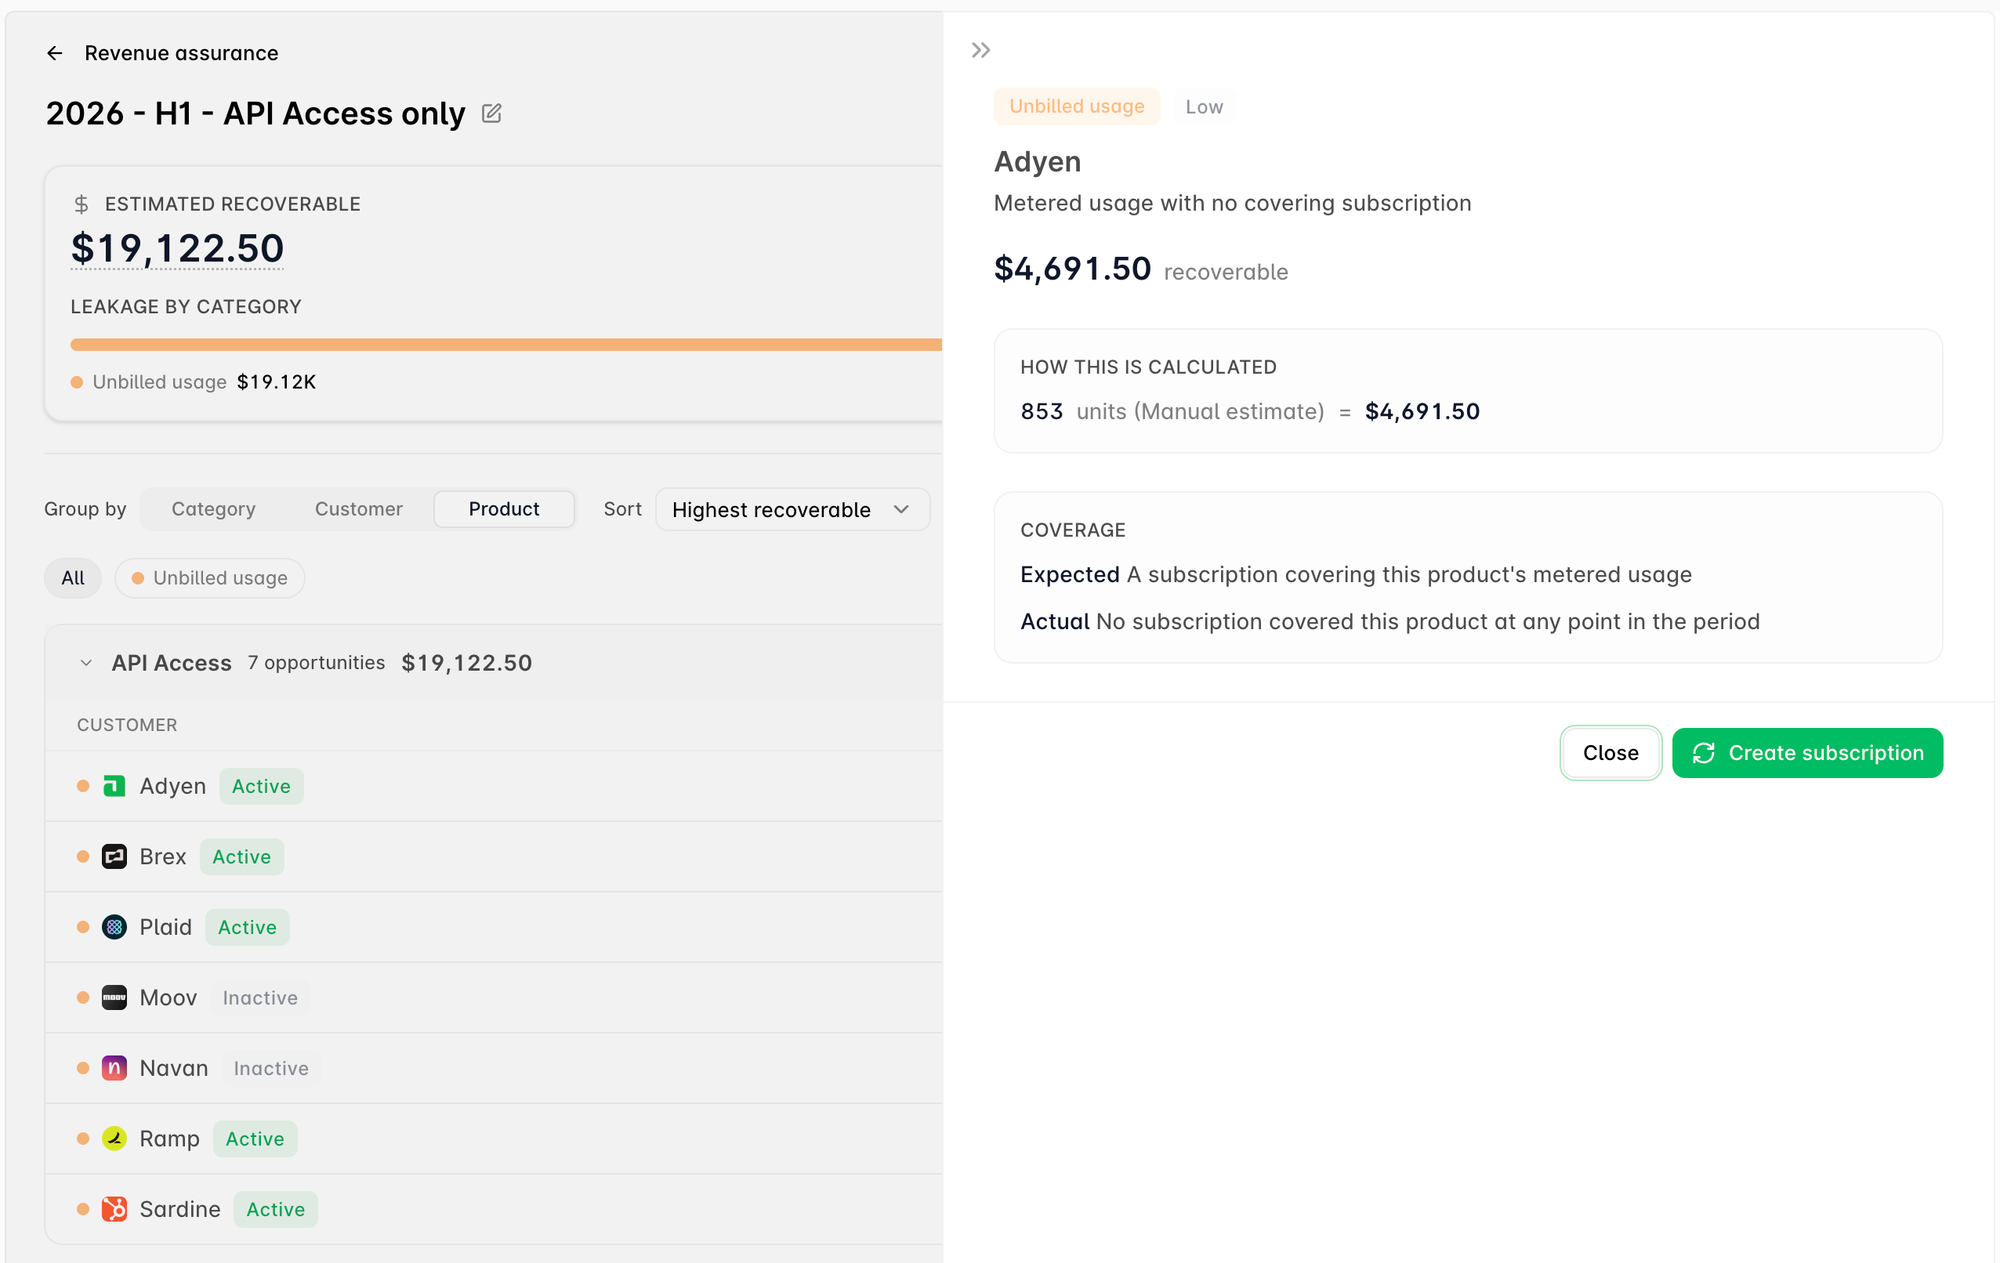
Task: Click the back arrow beside Revenue assurance
Action: coord(55,53)
